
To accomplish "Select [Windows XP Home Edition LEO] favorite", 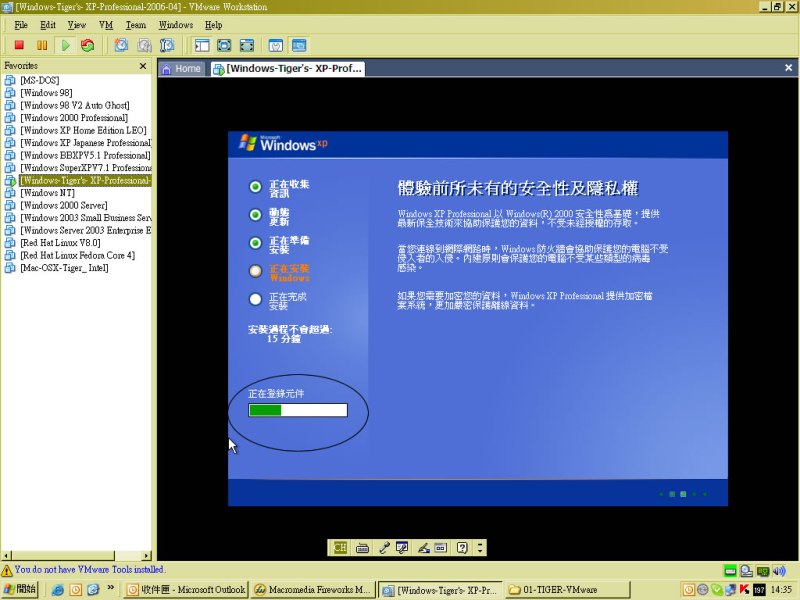I will (x=83, y=130).
